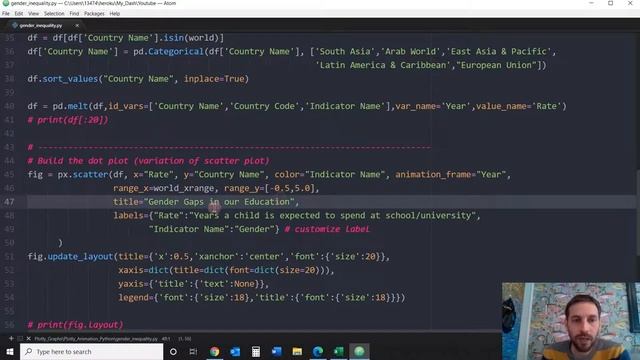640x360 pixels.
Task: Open Word from the taskbar
Action: point(277,351)
